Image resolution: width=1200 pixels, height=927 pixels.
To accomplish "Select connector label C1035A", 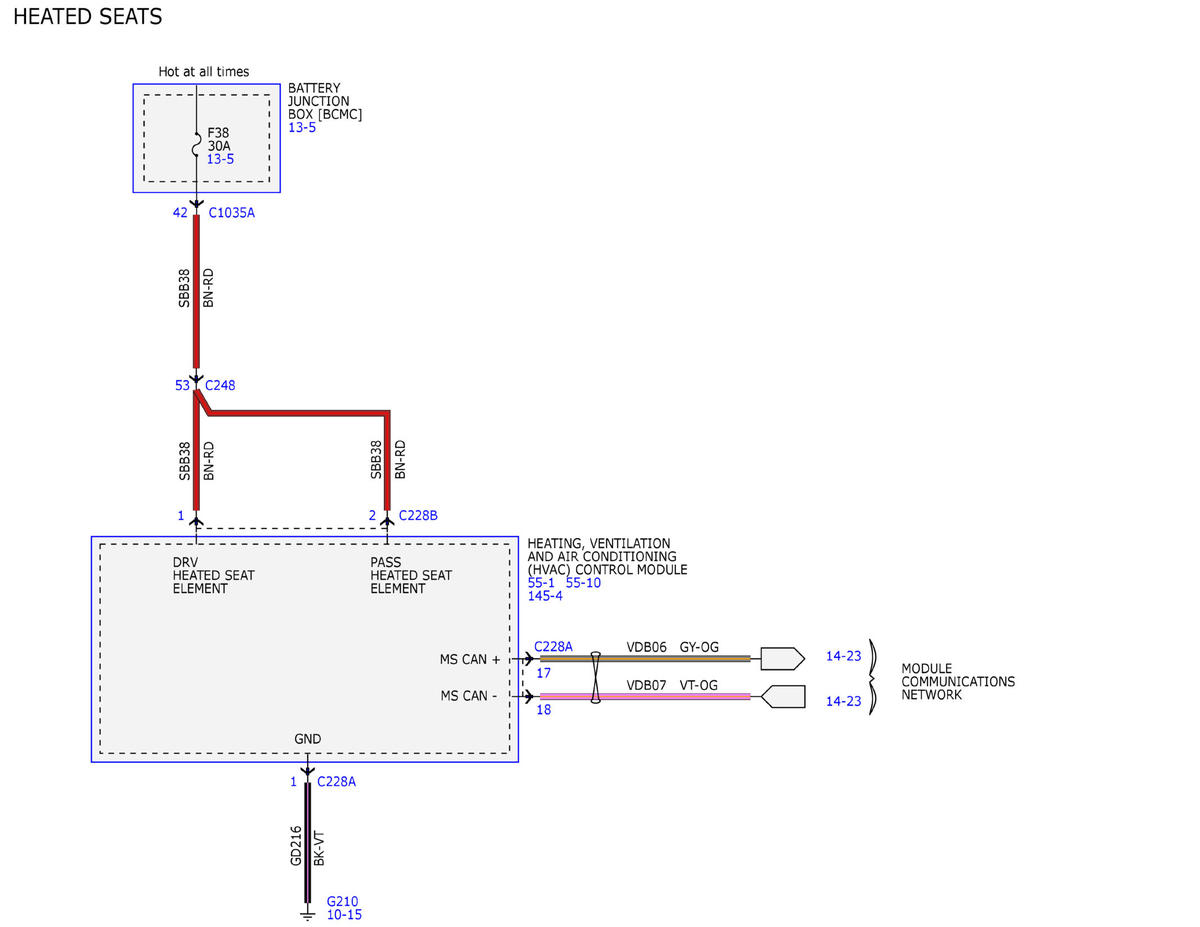I will (x=231, y=213).
